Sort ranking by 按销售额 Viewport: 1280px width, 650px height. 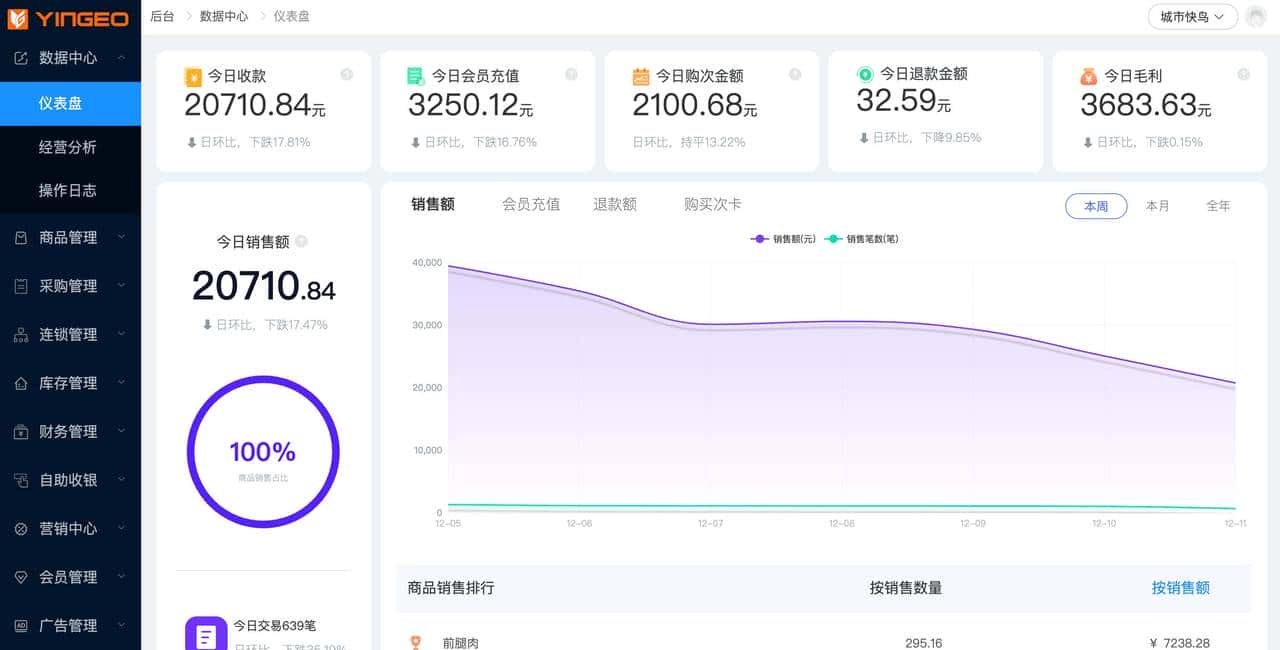1181,588
